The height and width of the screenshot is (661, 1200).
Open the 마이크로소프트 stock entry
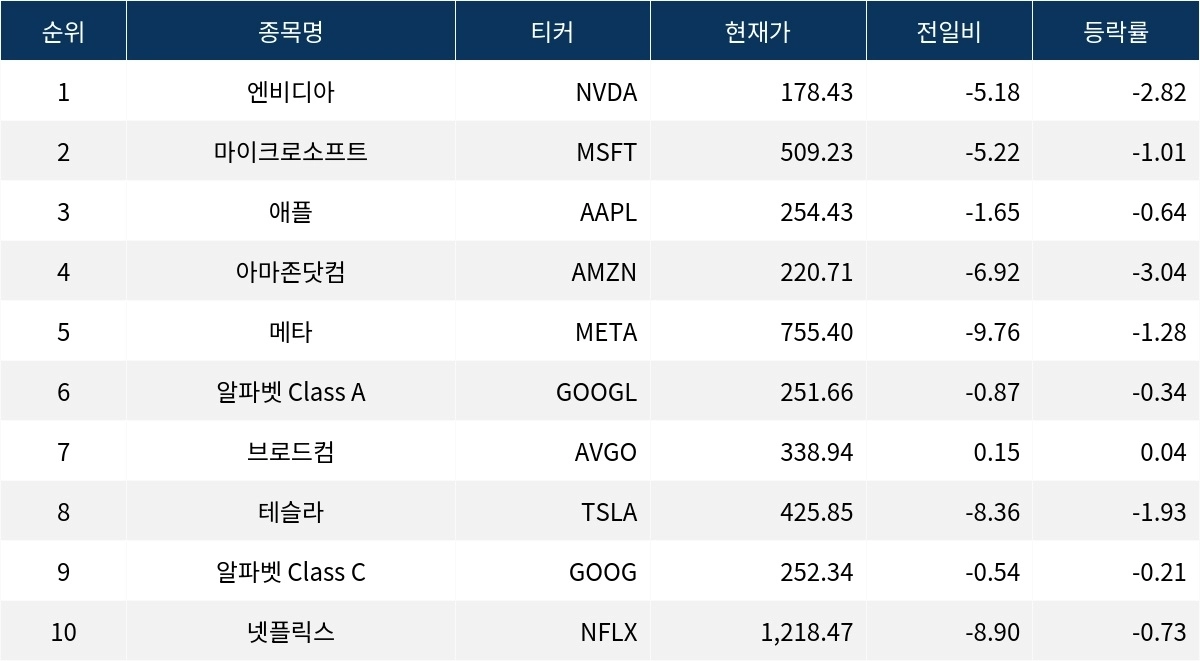290,152
